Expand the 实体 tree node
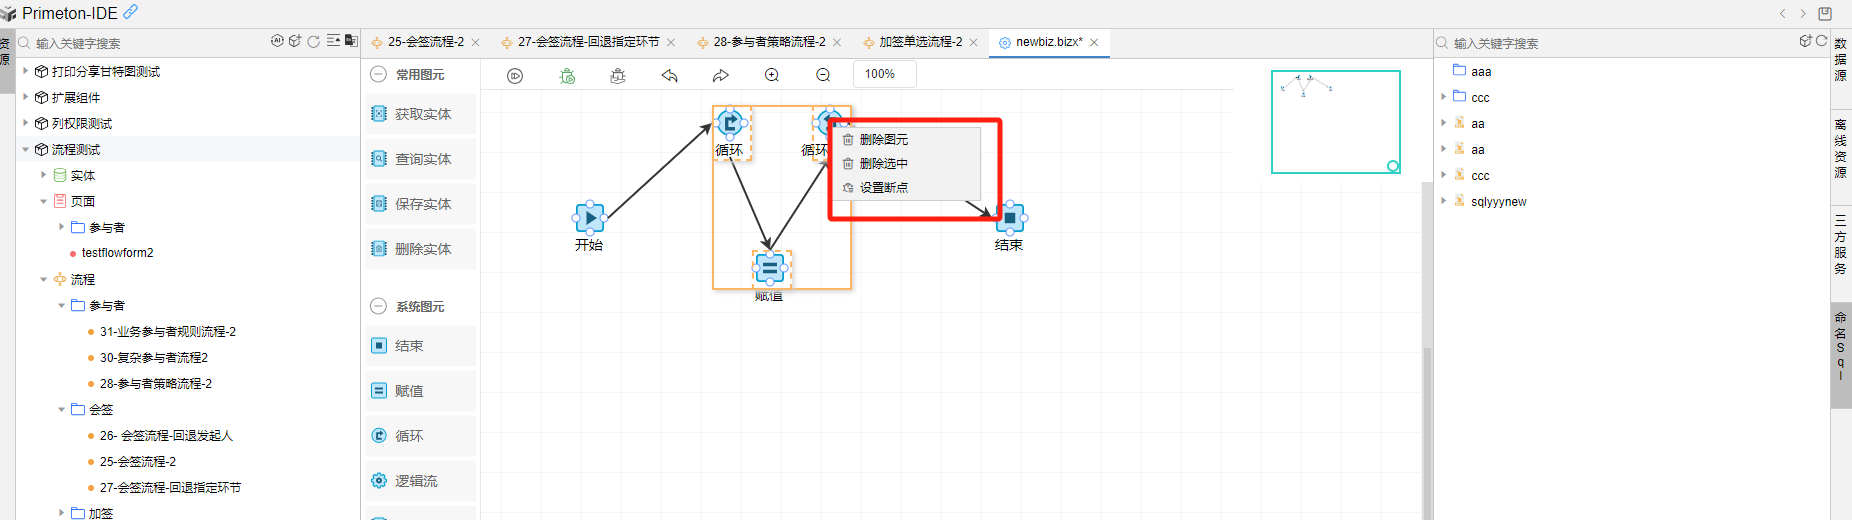Image resolution: width=1852 pixels, height=520 pixels. click(44, 175)
